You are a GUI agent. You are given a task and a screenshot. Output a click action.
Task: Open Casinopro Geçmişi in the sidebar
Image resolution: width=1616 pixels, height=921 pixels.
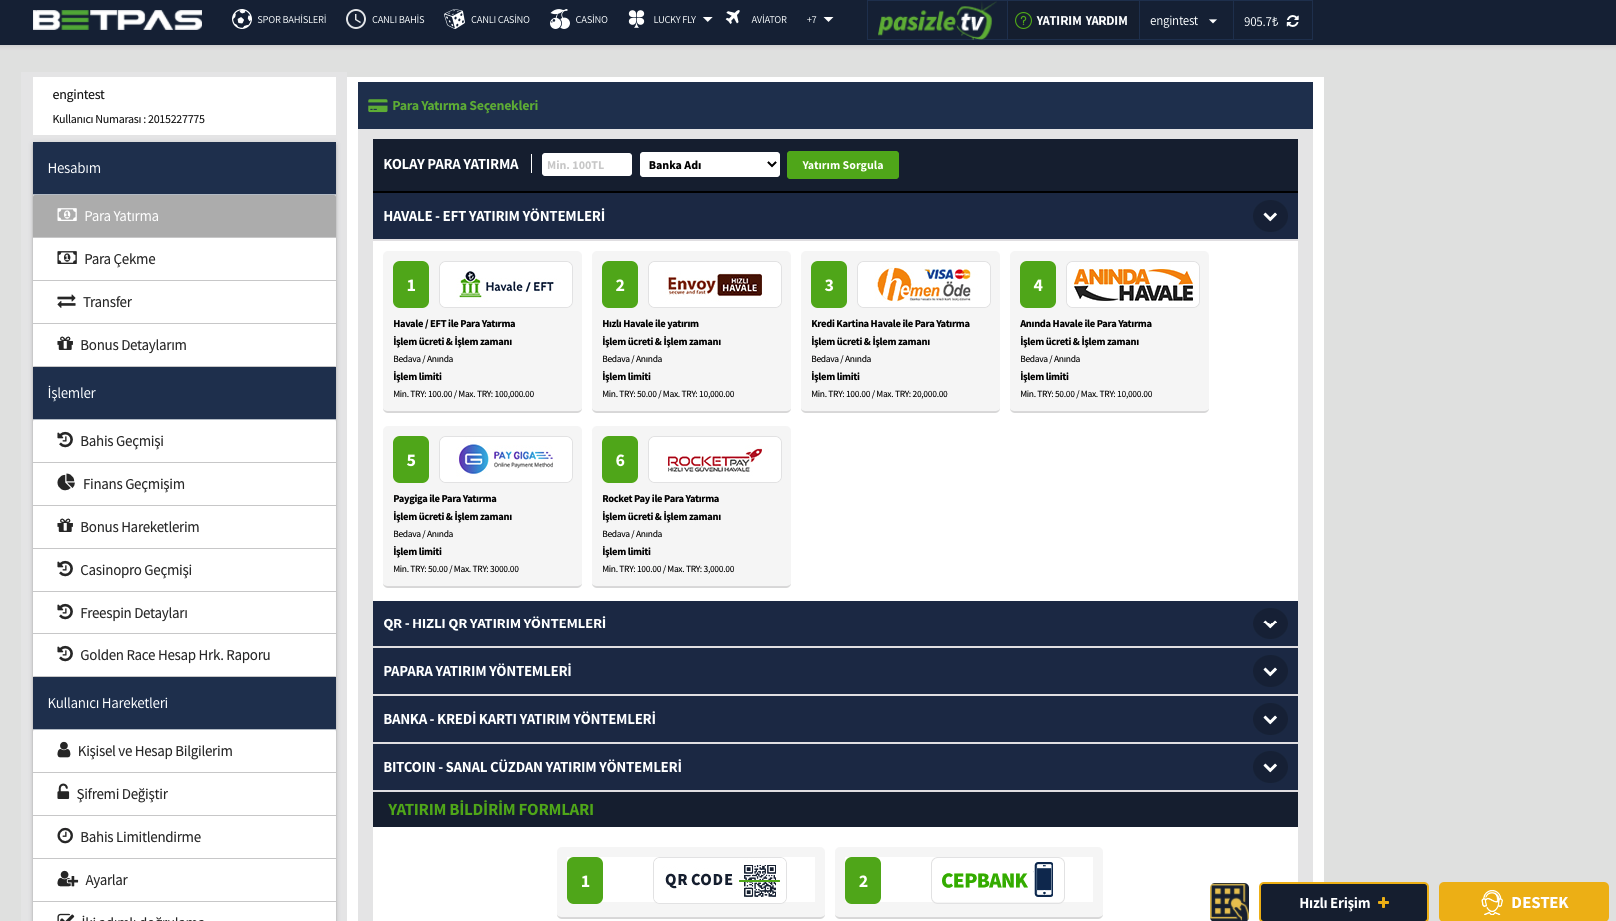tap(184, 570)
